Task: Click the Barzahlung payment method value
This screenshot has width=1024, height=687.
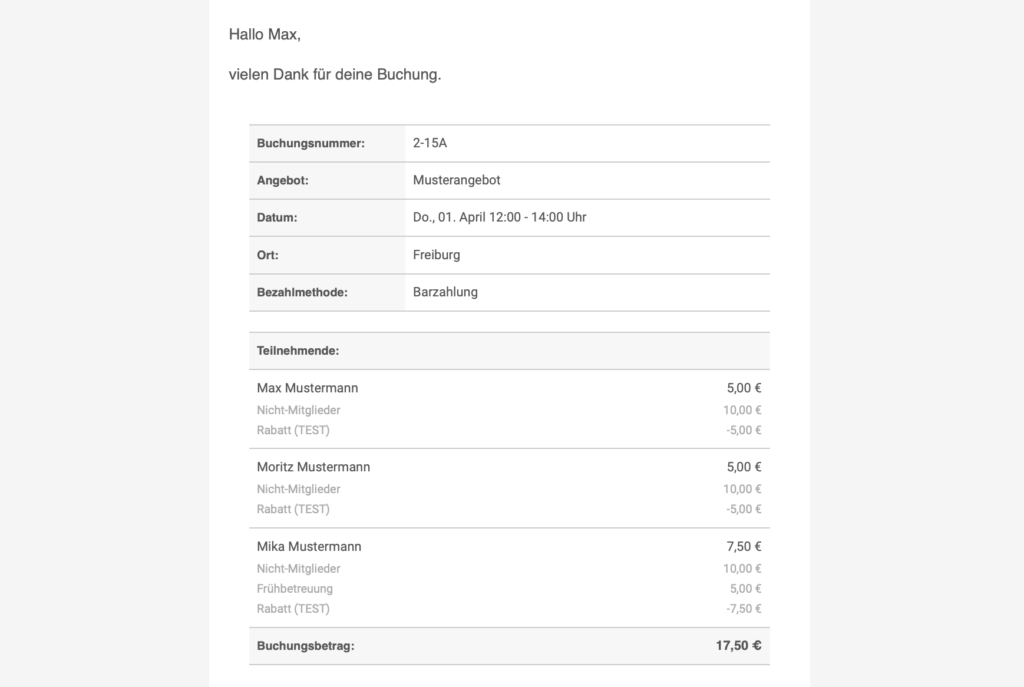Action: click(445, 292)
